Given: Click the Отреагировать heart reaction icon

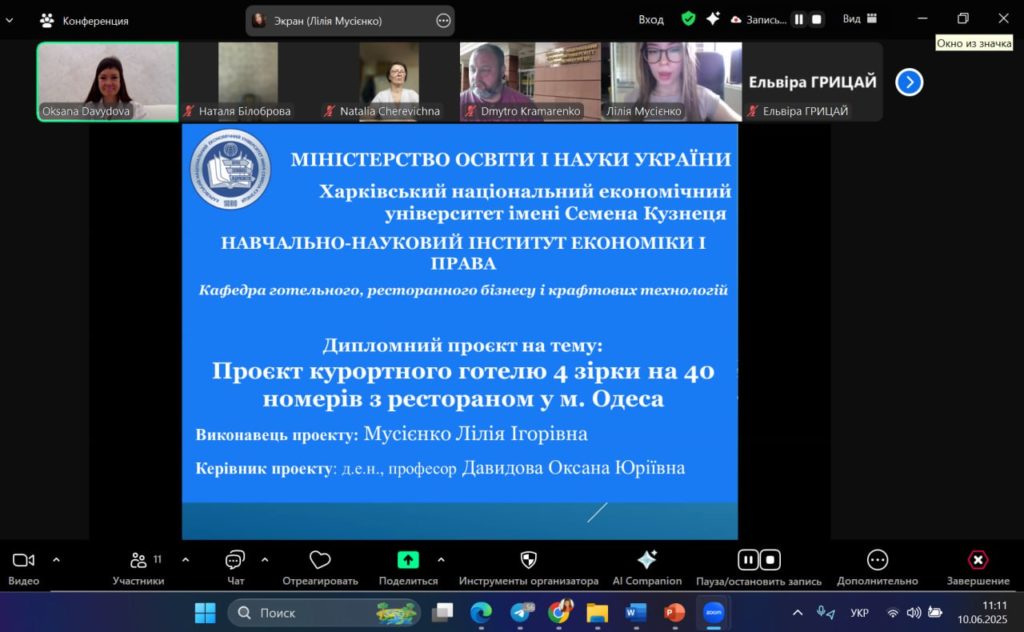Looking at the screenshot, I should (320, 561).
